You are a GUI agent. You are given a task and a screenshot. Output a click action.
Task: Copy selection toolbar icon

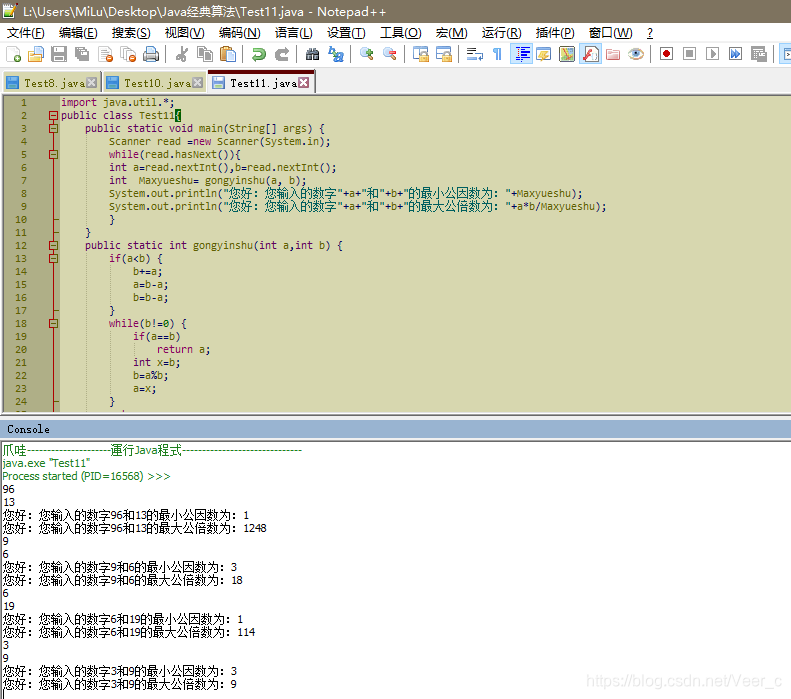pyautogui.click(x=205, y=54)
